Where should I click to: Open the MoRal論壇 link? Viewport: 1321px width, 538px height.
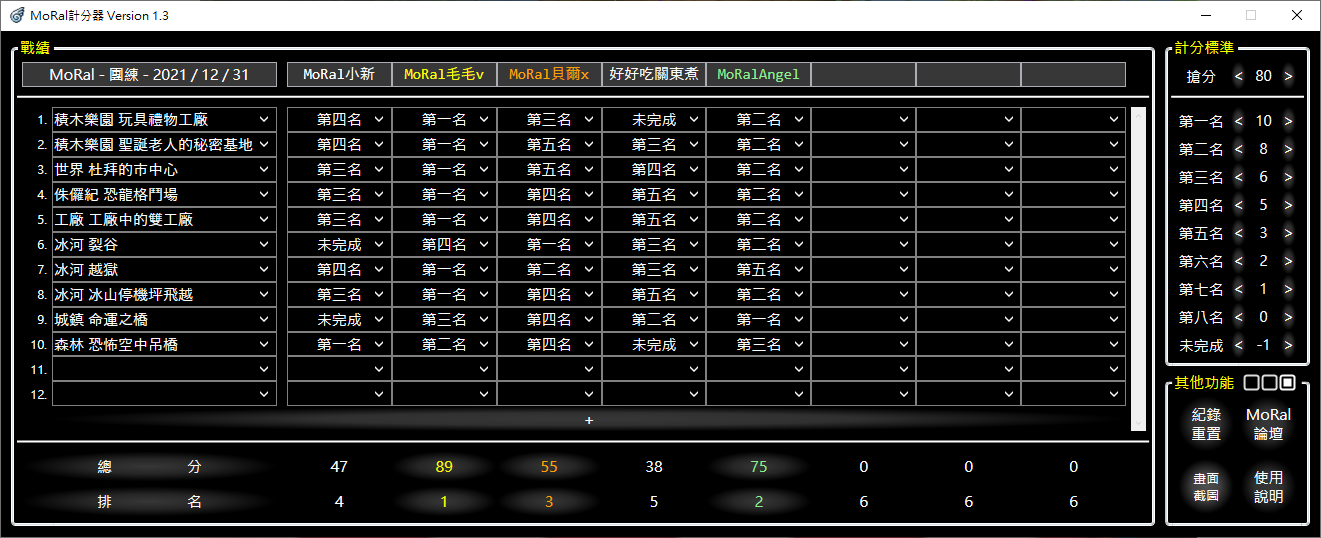pyautogui.click(x=1268, y=424)
